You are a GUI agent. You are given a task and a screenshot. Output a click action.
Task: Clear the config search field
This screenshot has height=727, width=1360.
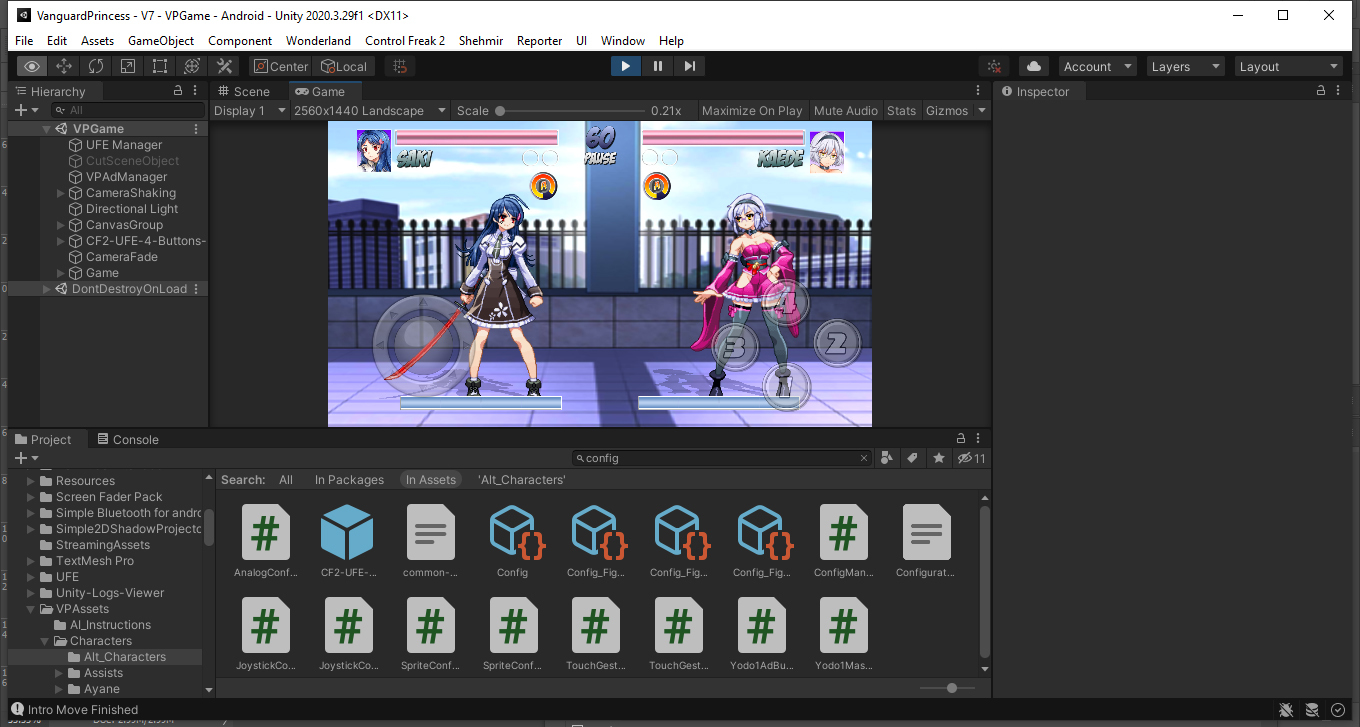click(x=865, y=458)
